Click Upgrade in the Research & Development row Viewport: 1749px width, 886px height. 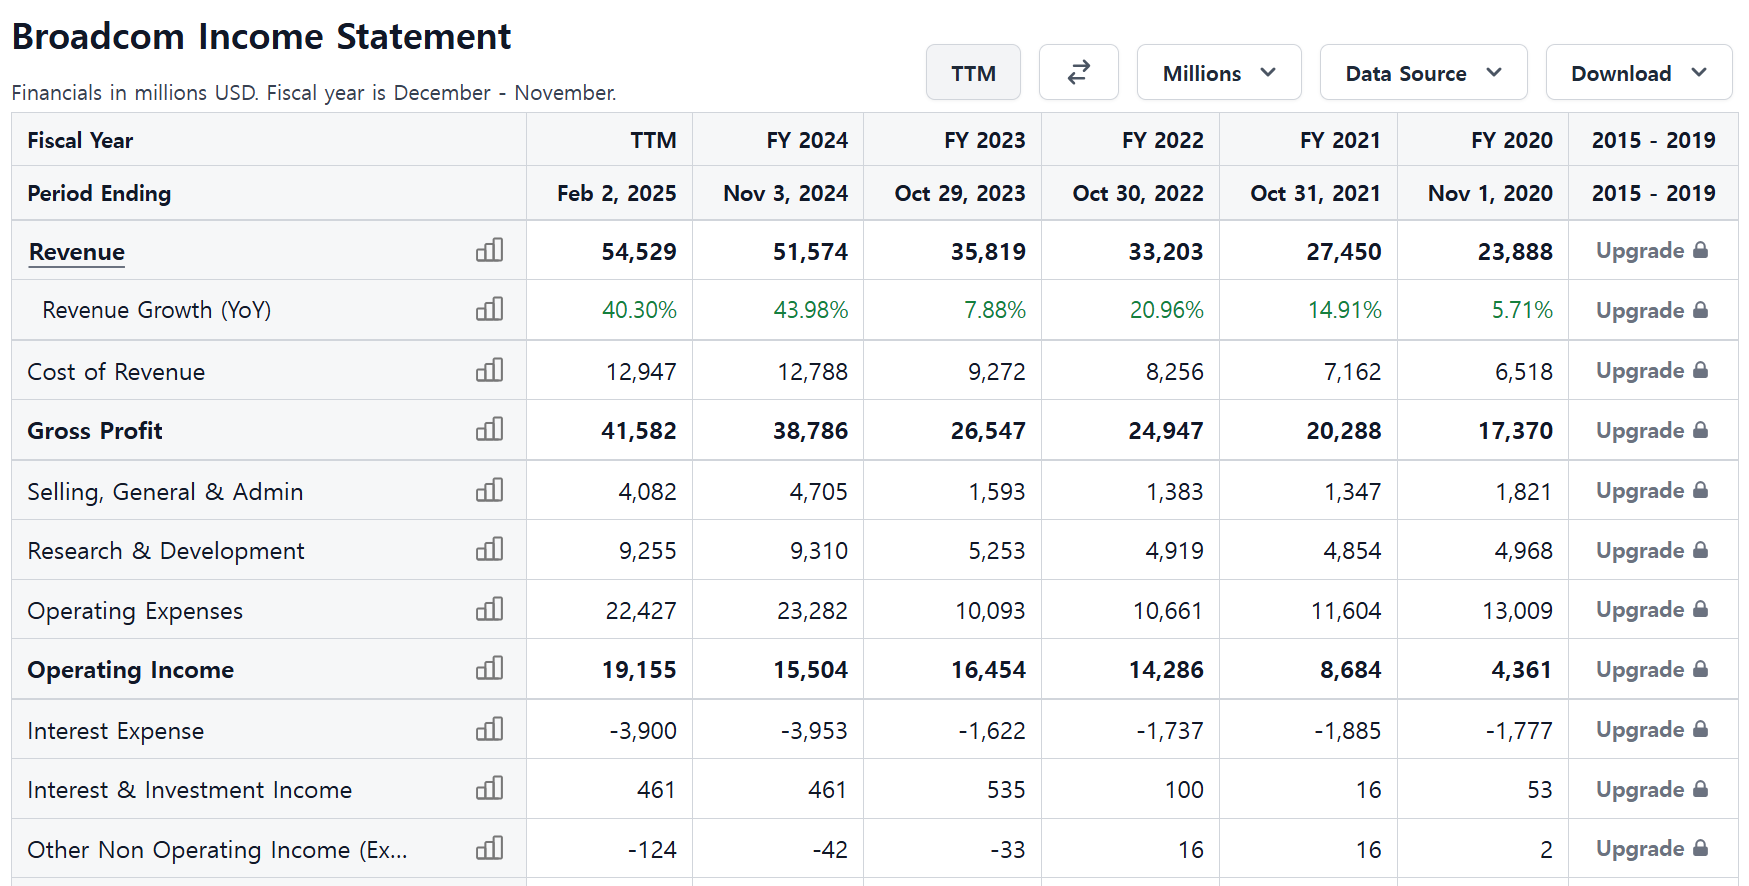[x=1652, y=551]
